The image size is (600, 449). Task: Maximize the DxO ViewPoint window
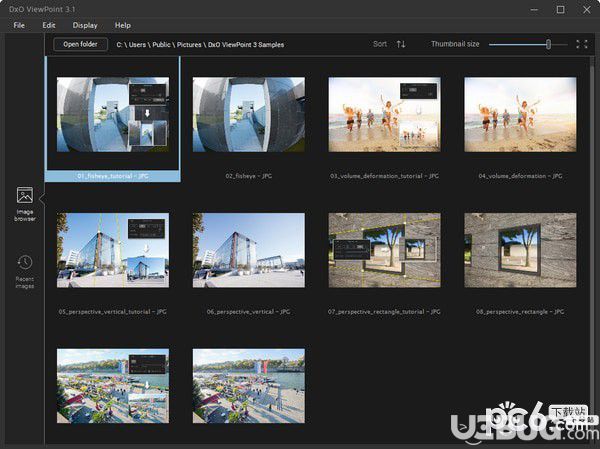(x=561, y=10)
